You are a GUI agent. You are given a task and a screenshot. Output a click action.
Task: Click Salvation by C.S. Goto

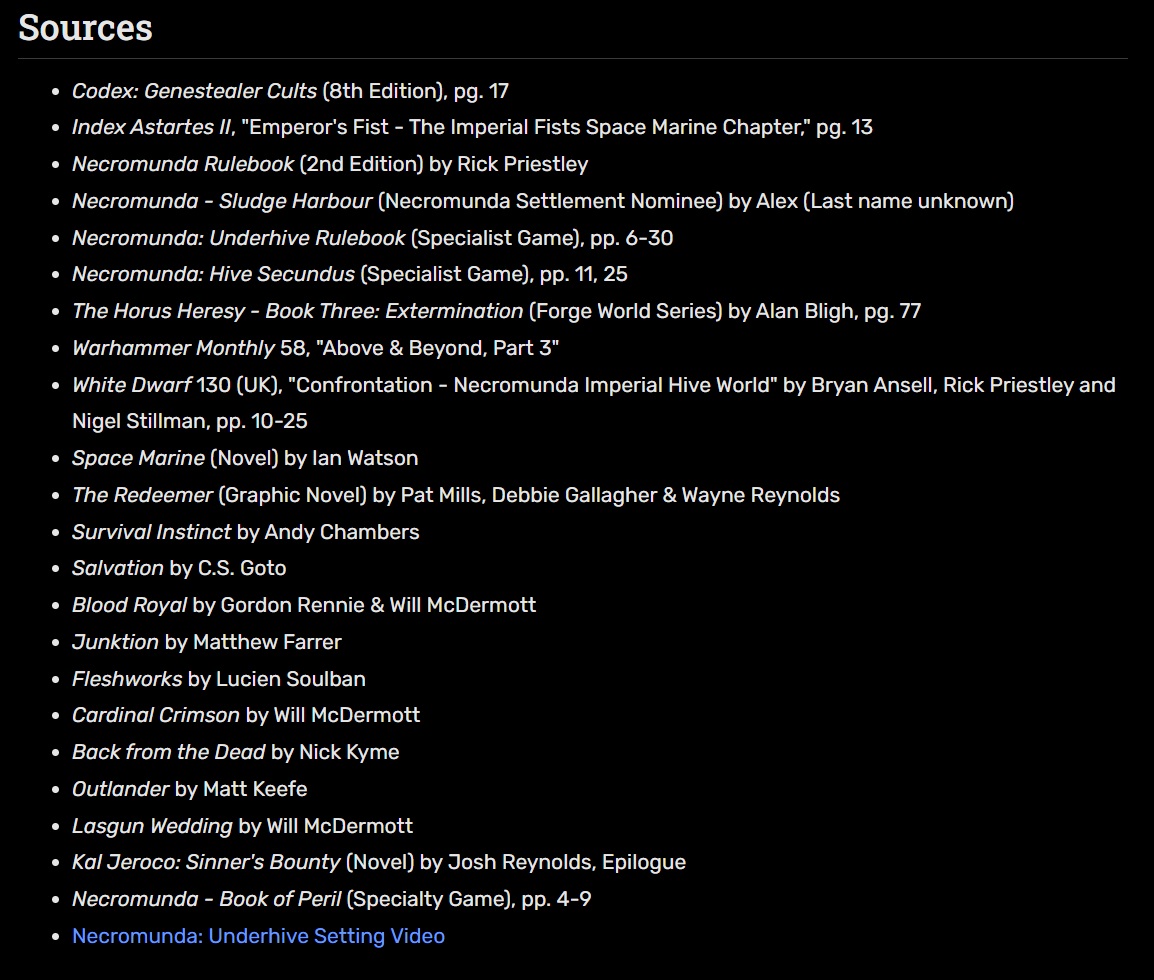(x=179, y=568)
